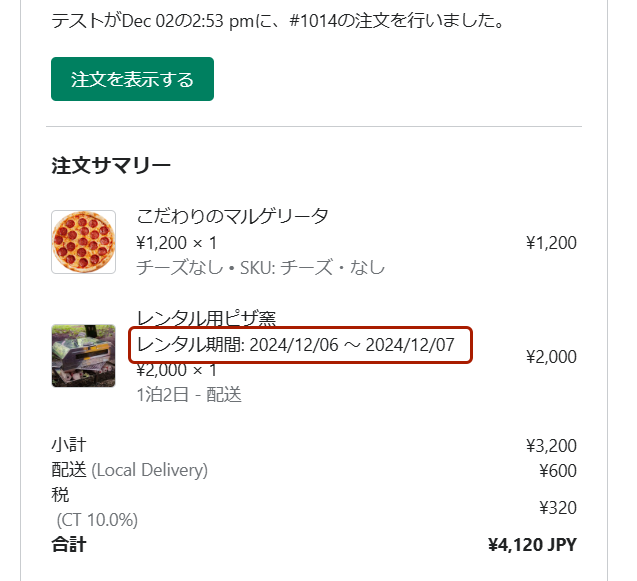Click the 1泊2日 - 配送 option text
Viewport: 637px width, 581px height.
[x=189, y=394]
